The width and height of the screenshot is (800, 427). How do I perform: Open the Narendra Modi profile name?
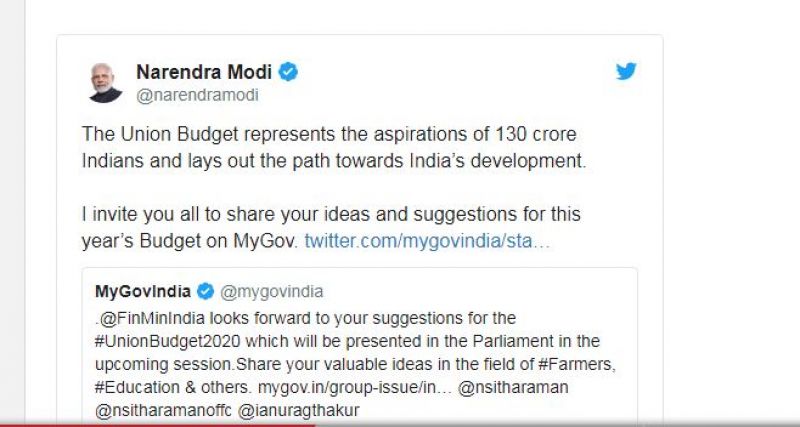click(x=205, y=72)
